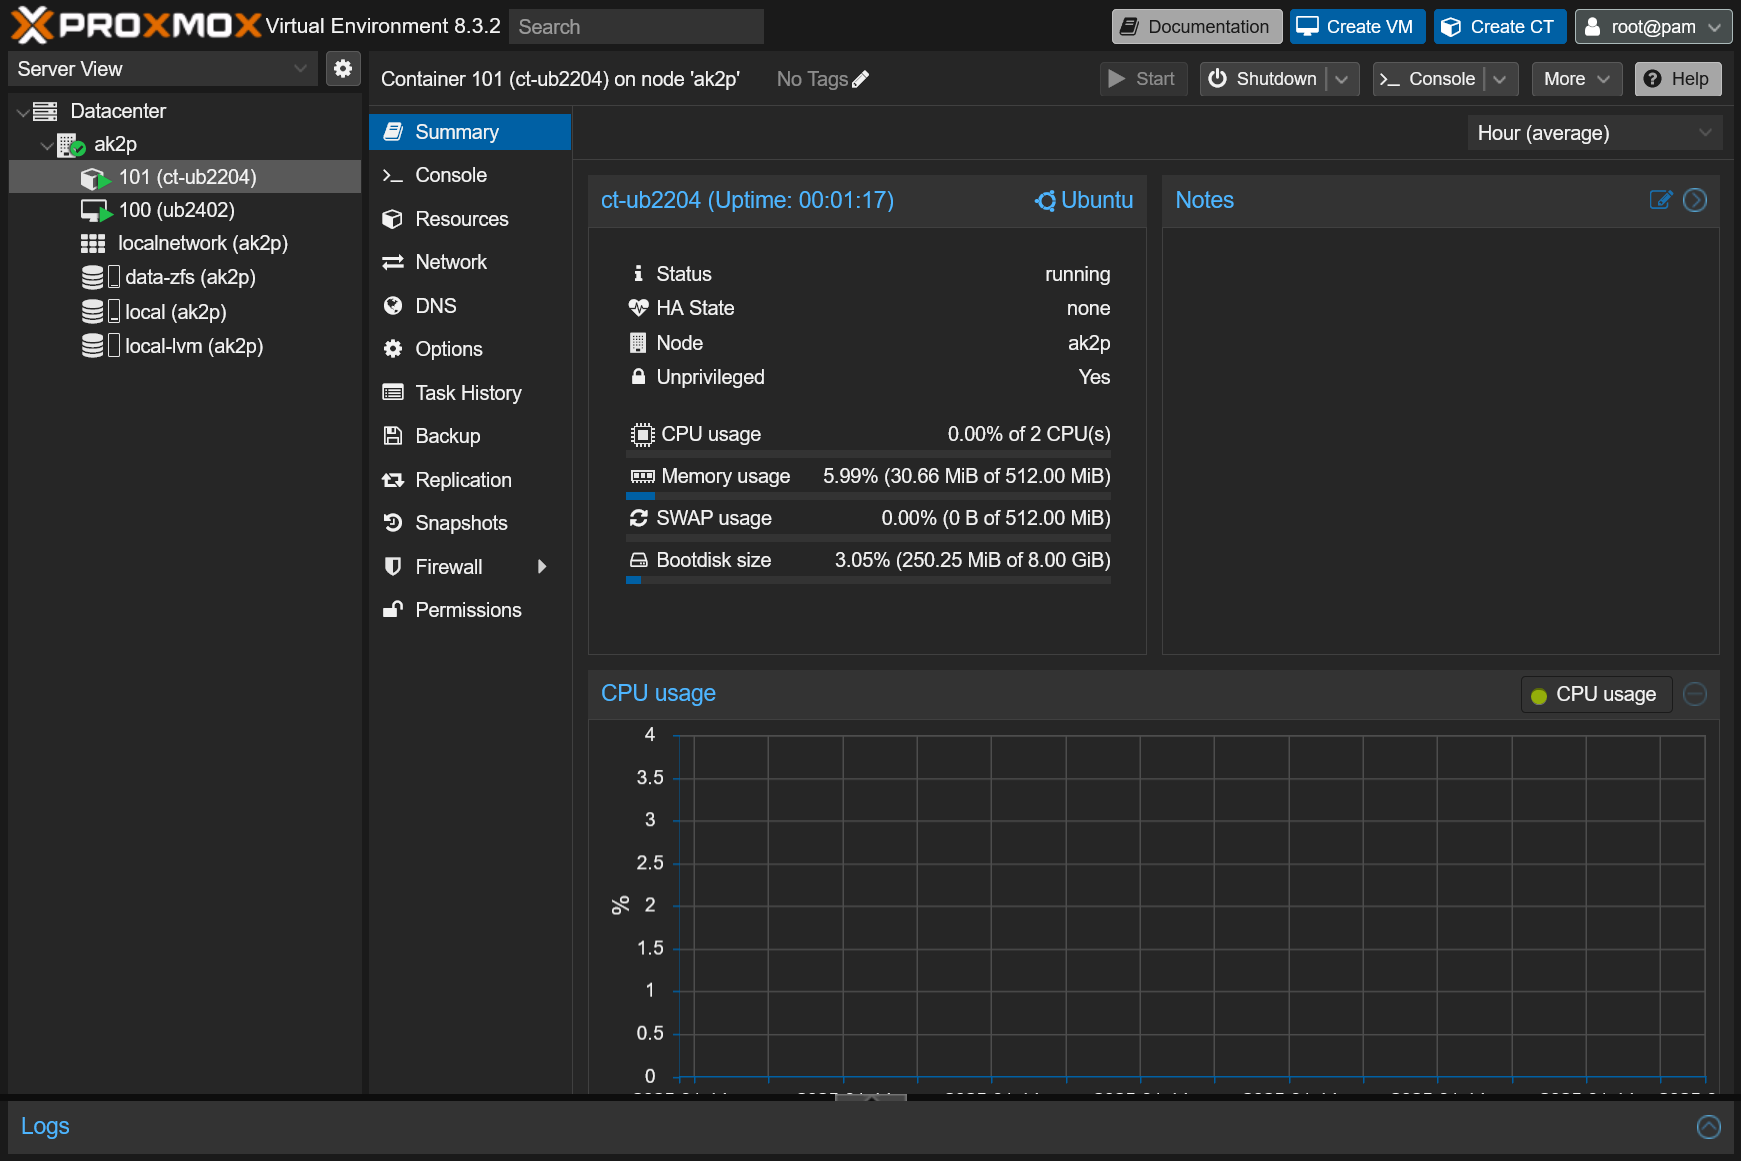Viewport: 1741px width, 1161px height.
Task: Select 100 (ub2402) in tree
Action: 185,210
